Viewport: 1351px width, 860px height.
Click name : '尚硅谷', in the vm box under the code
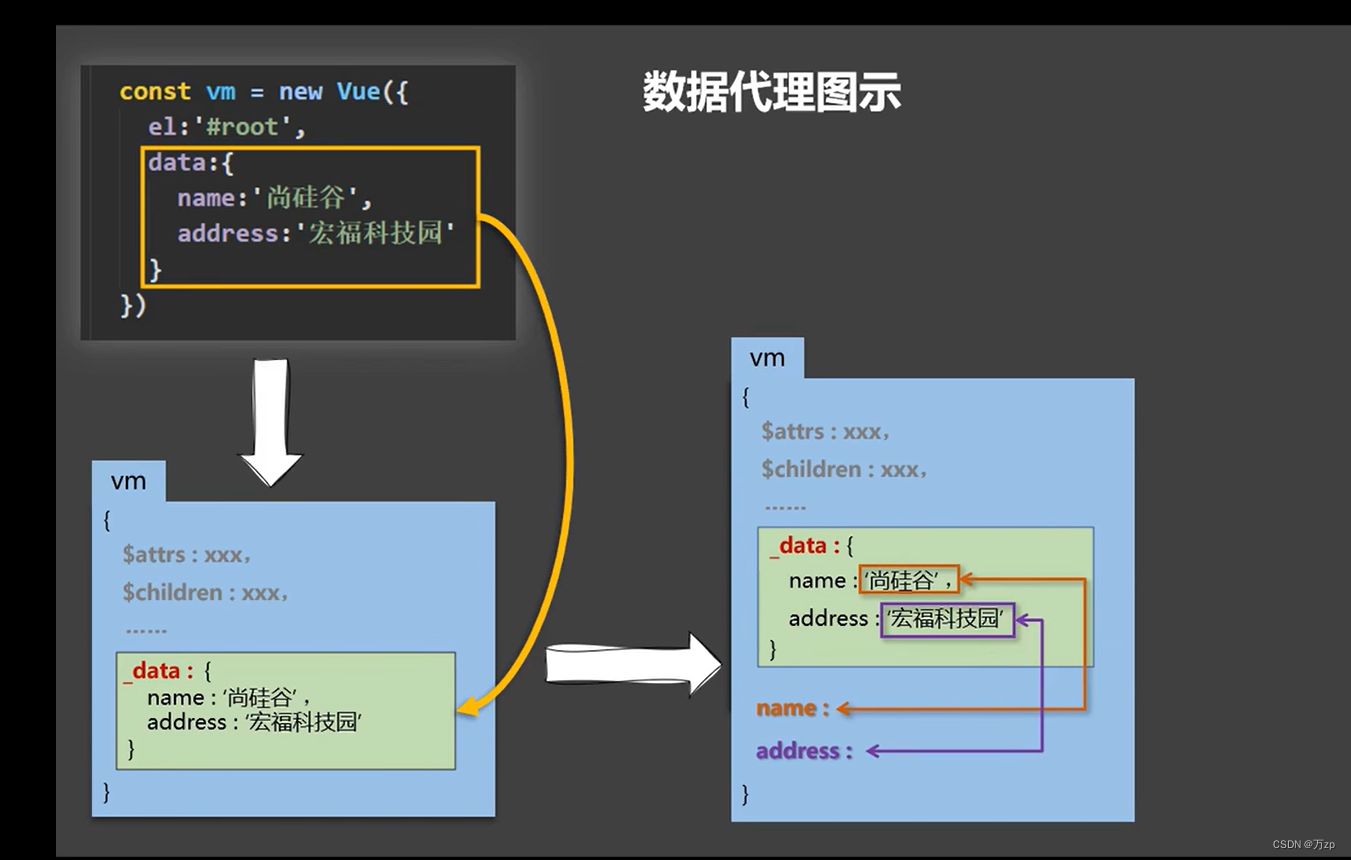coord(229,697)
